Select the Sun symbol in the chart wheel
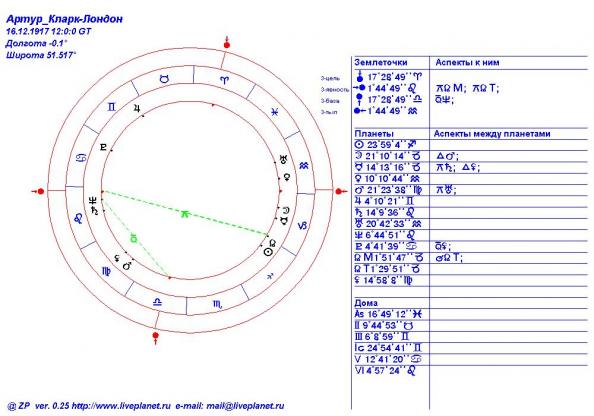Viewport: 594px width, 416px height. pyautogui.click(x=267, y=252)
